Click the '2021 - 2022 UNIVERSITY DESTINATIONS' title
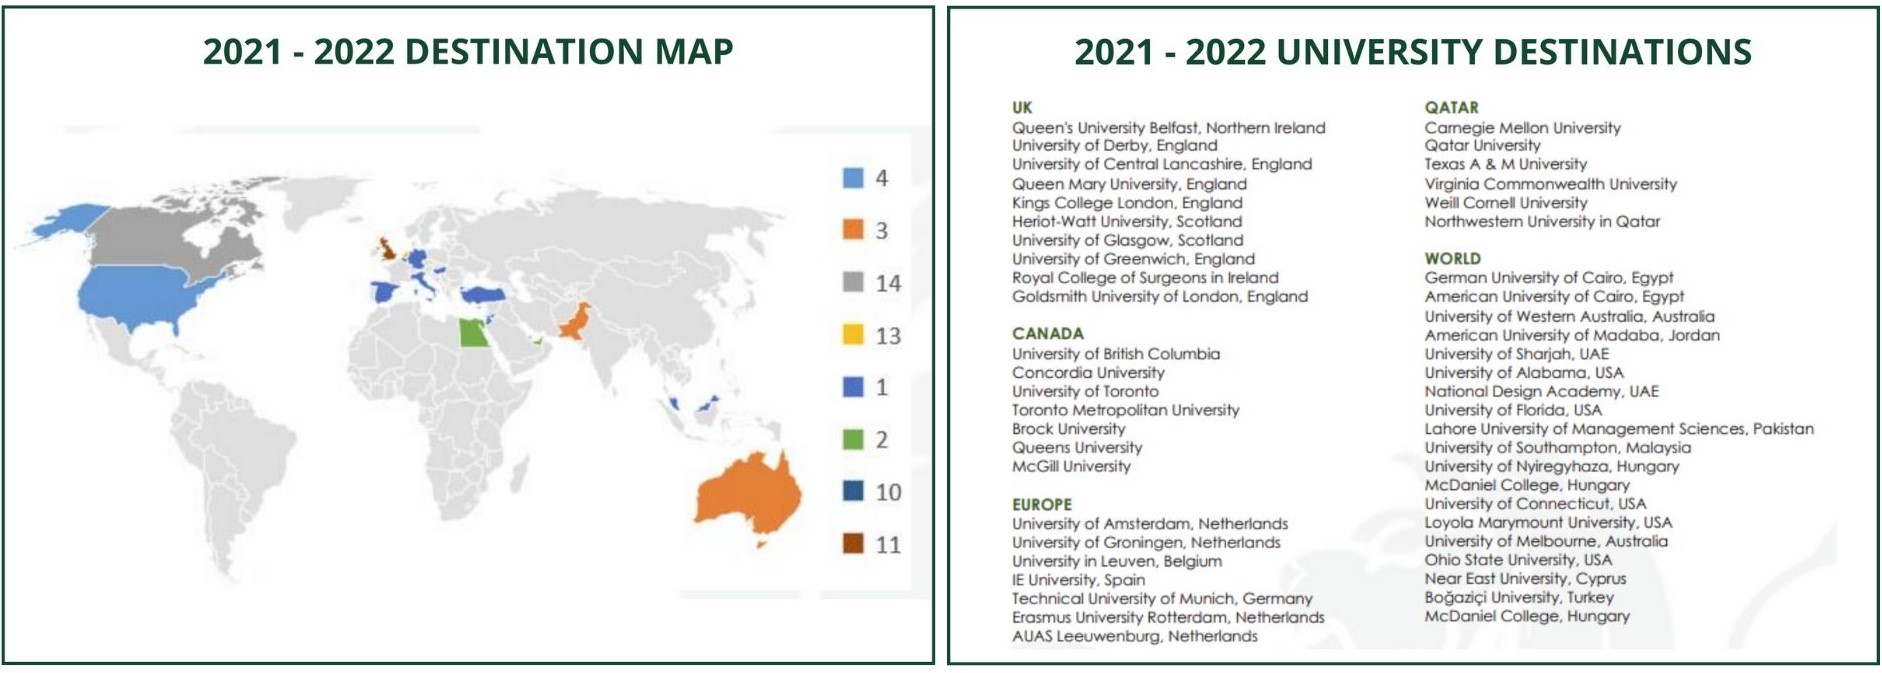The width and height of the screenshot is (1882, 673). [1413, 51]
